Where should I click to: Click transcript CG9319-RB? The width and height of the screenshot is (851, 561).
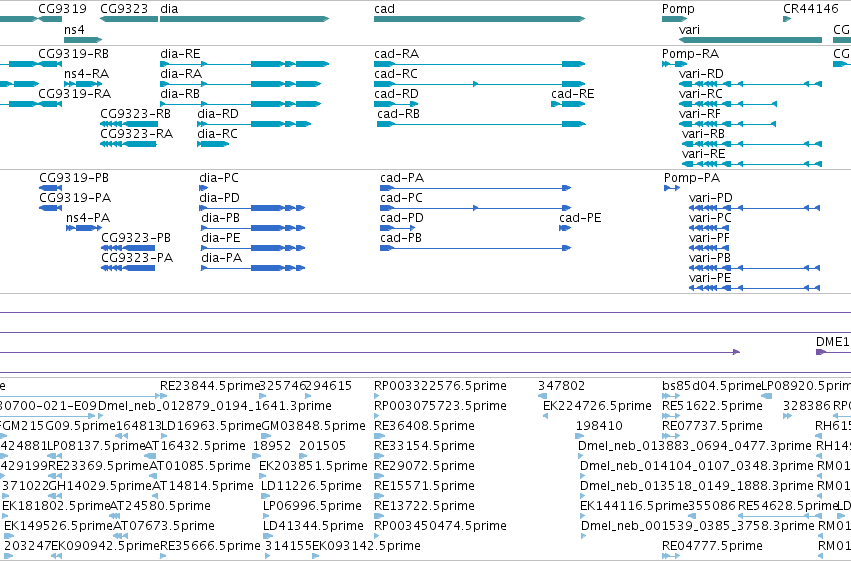click(x=73, y=54)
